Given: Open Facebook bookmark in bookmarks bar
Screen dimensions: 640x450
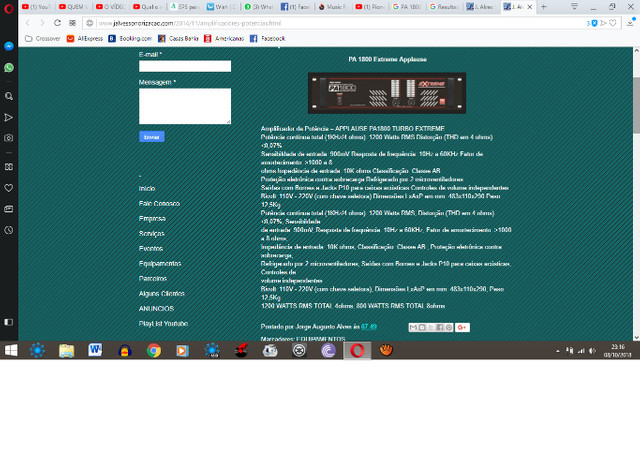Looking at the screenshot, I should [x=267, y=38].
